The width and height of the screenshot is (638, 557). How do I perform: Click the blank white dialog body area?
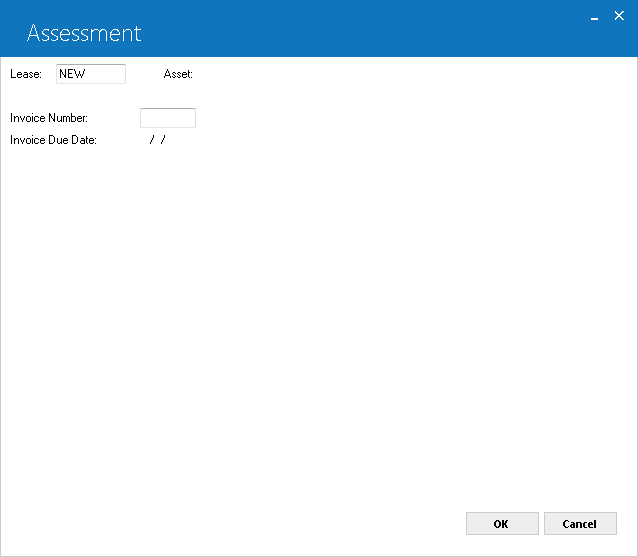[317, 325]
